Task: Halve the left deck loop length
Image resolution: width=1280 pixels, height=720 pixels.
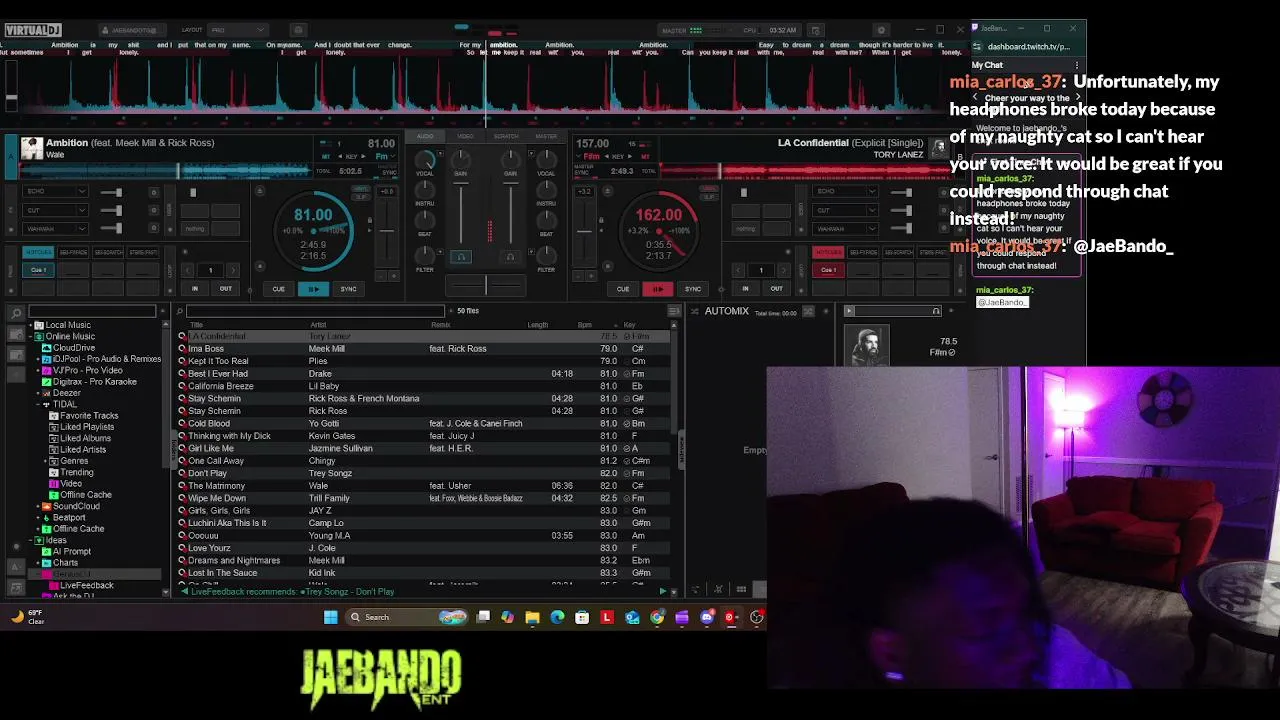Action: coord(186,270)
